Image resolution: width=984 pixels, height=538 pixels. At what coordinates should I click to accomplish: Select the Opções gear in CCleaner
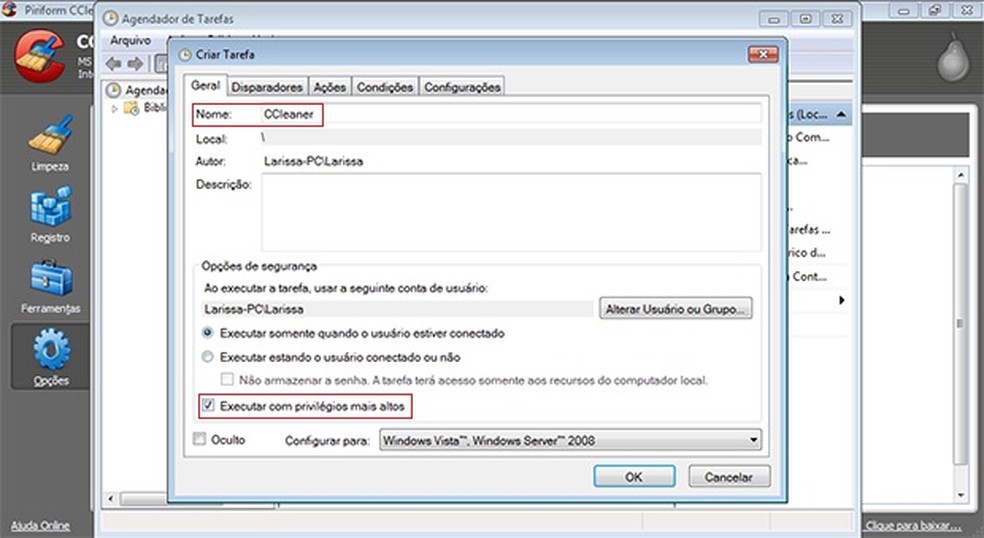(51, 357)
